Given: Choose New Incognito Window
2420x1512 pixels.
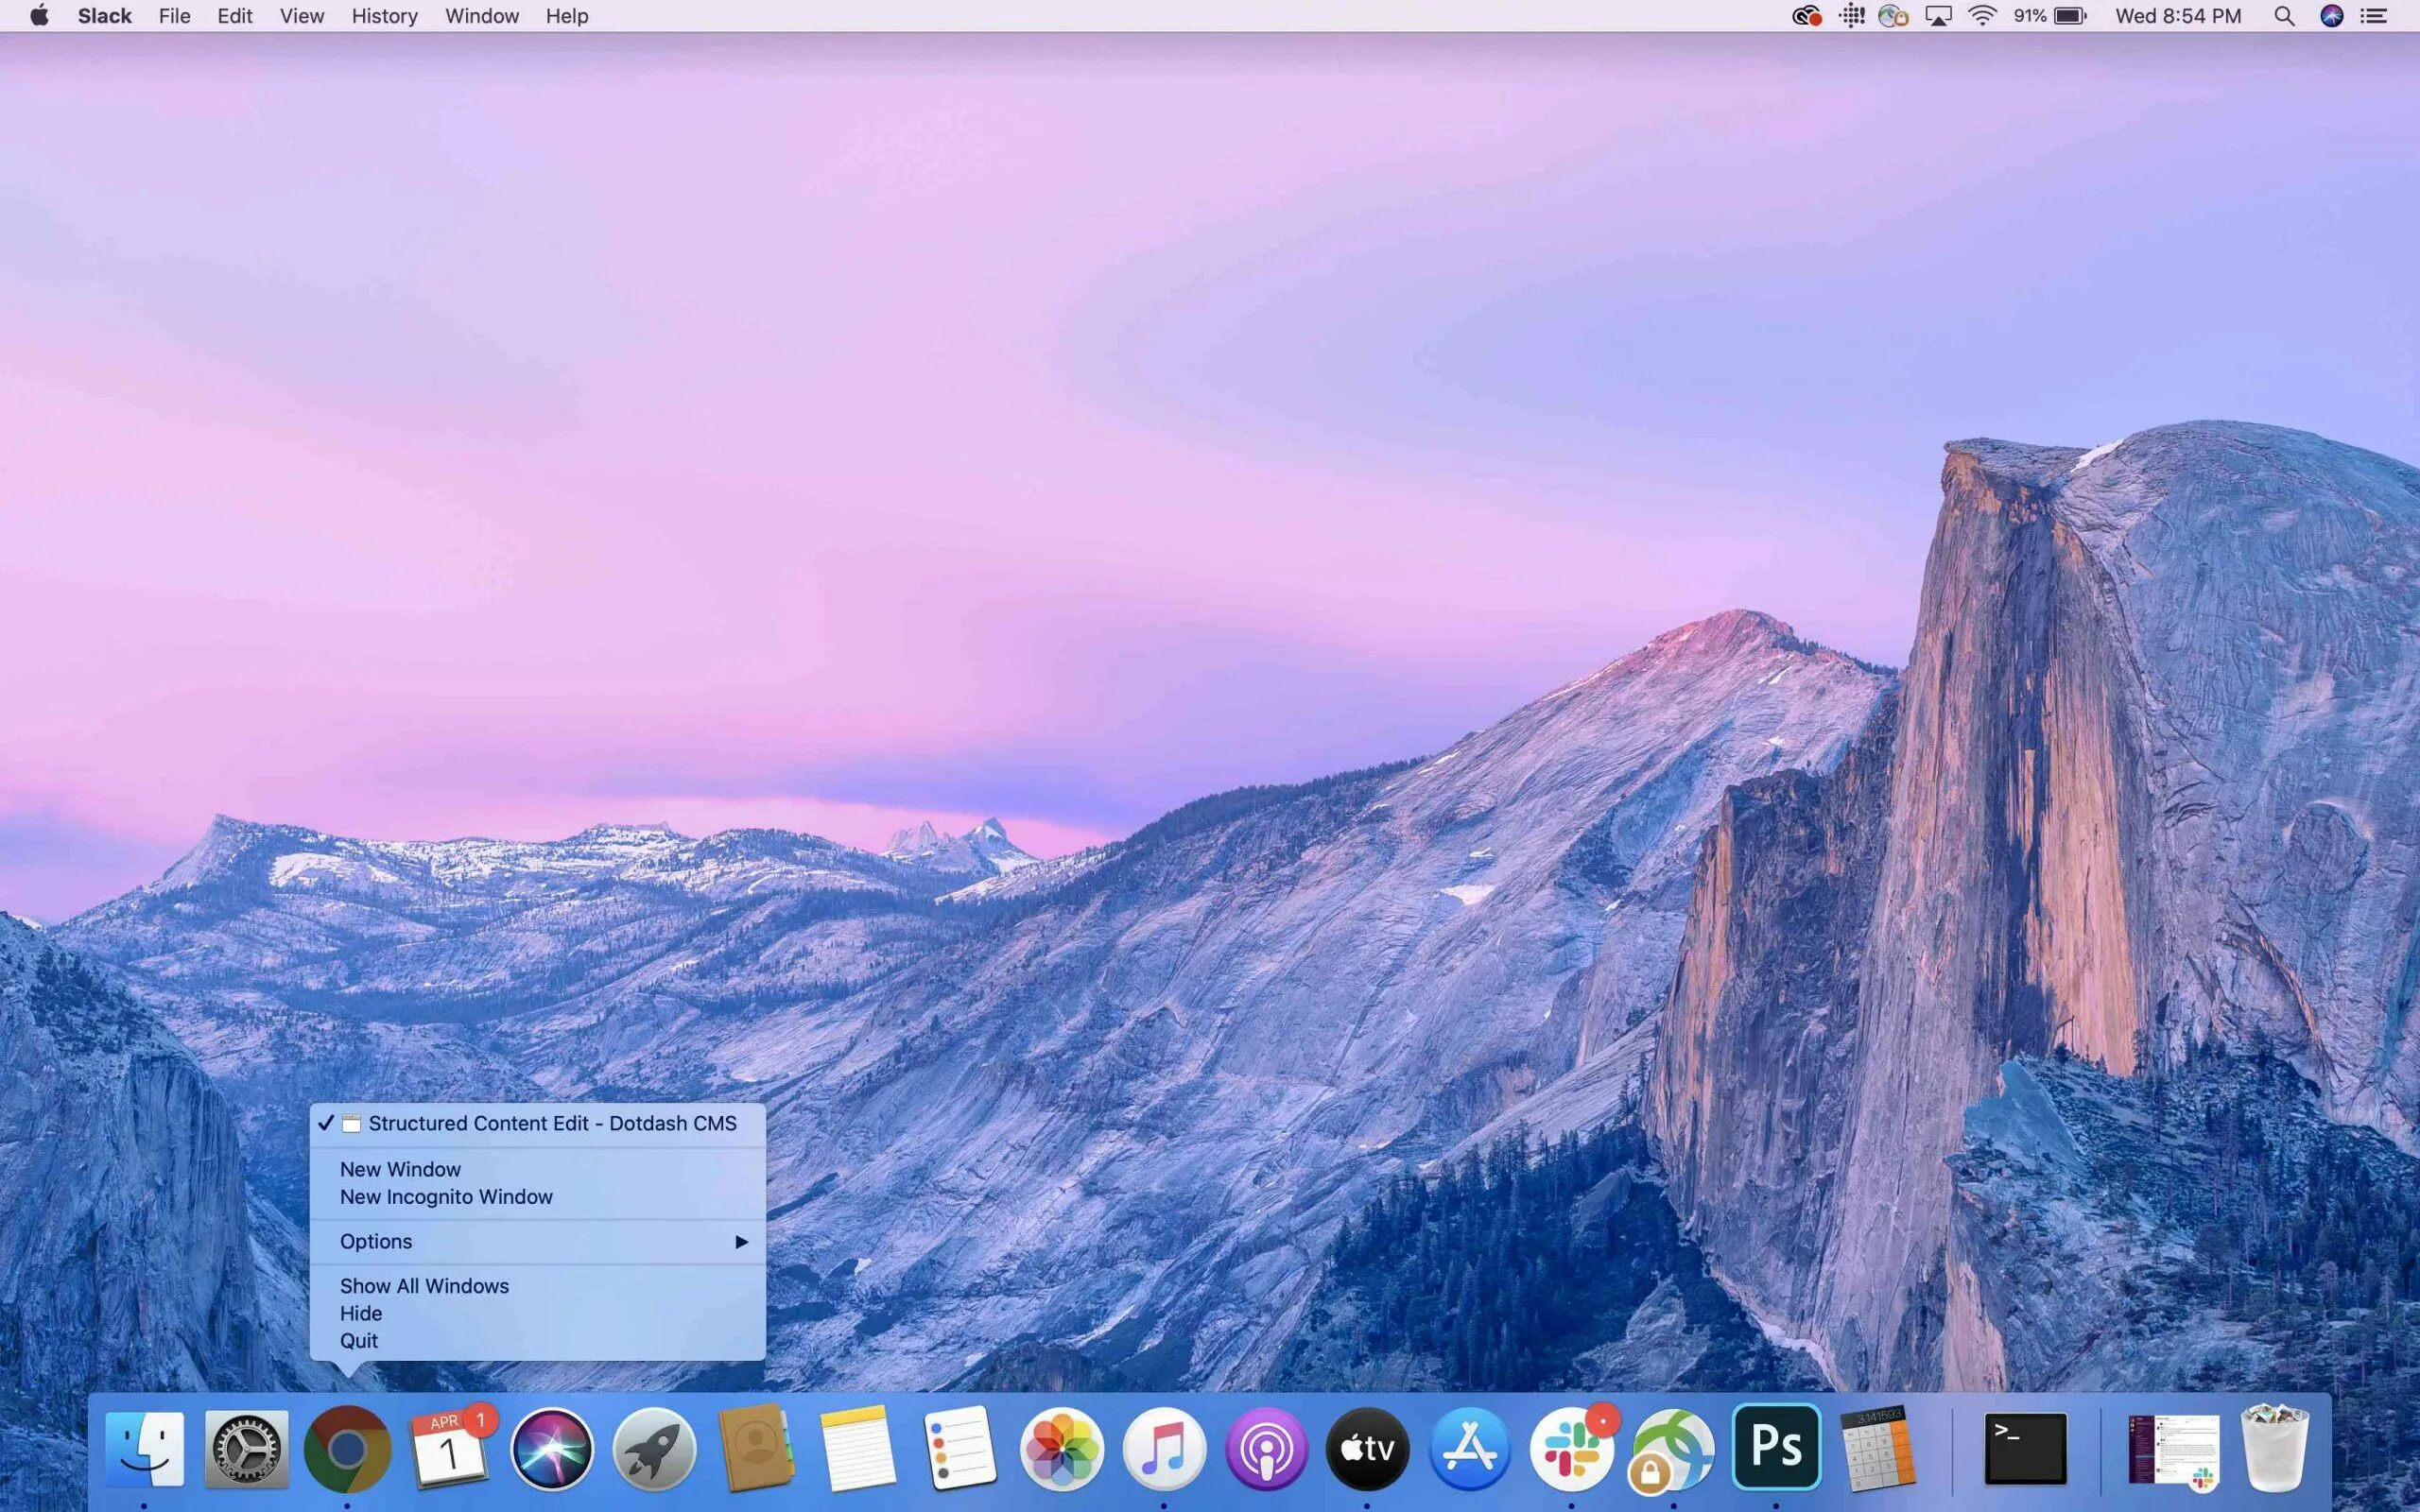Looking at the screenshot, I should tap(446, 1197).
